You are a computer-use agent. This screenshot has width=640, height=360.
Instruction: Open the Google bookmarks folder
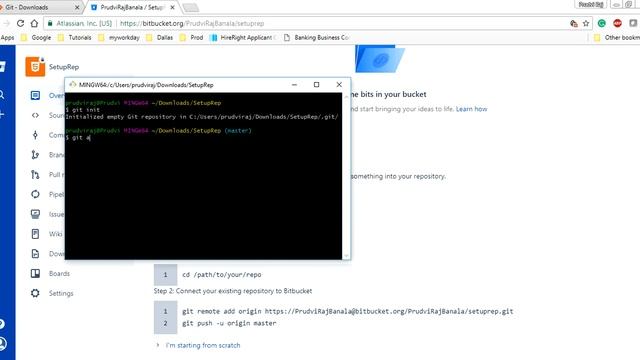click(36, 38)
